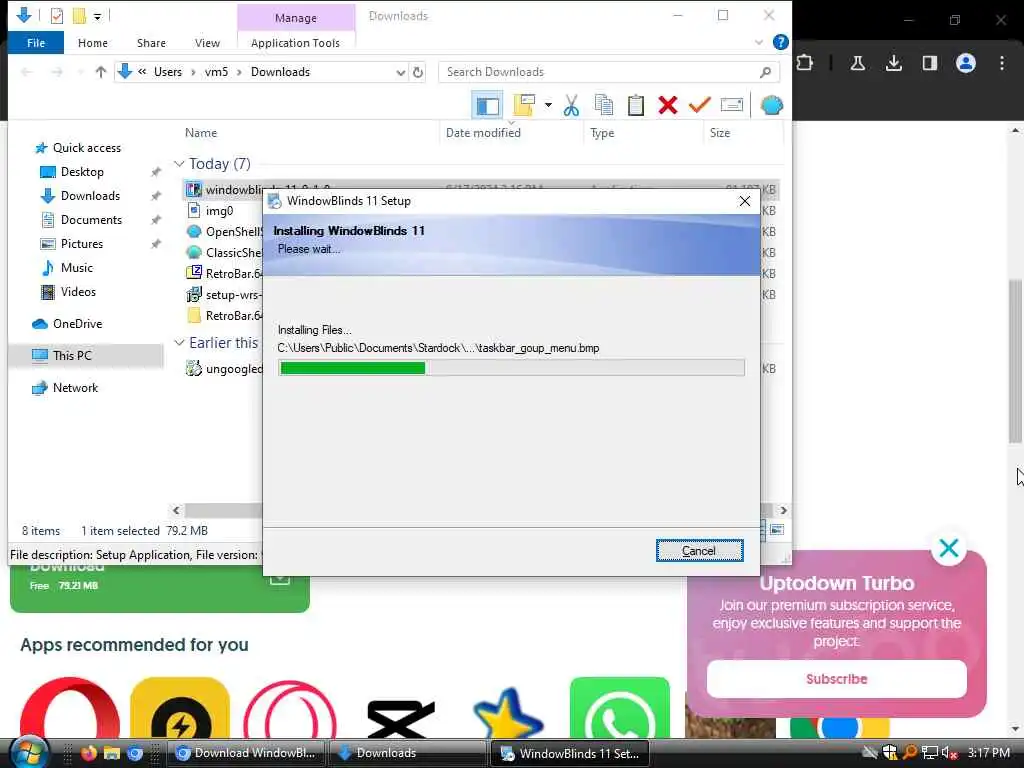Sort by the Date modified column
The image size is (1024, 768).
coord(483,133)
